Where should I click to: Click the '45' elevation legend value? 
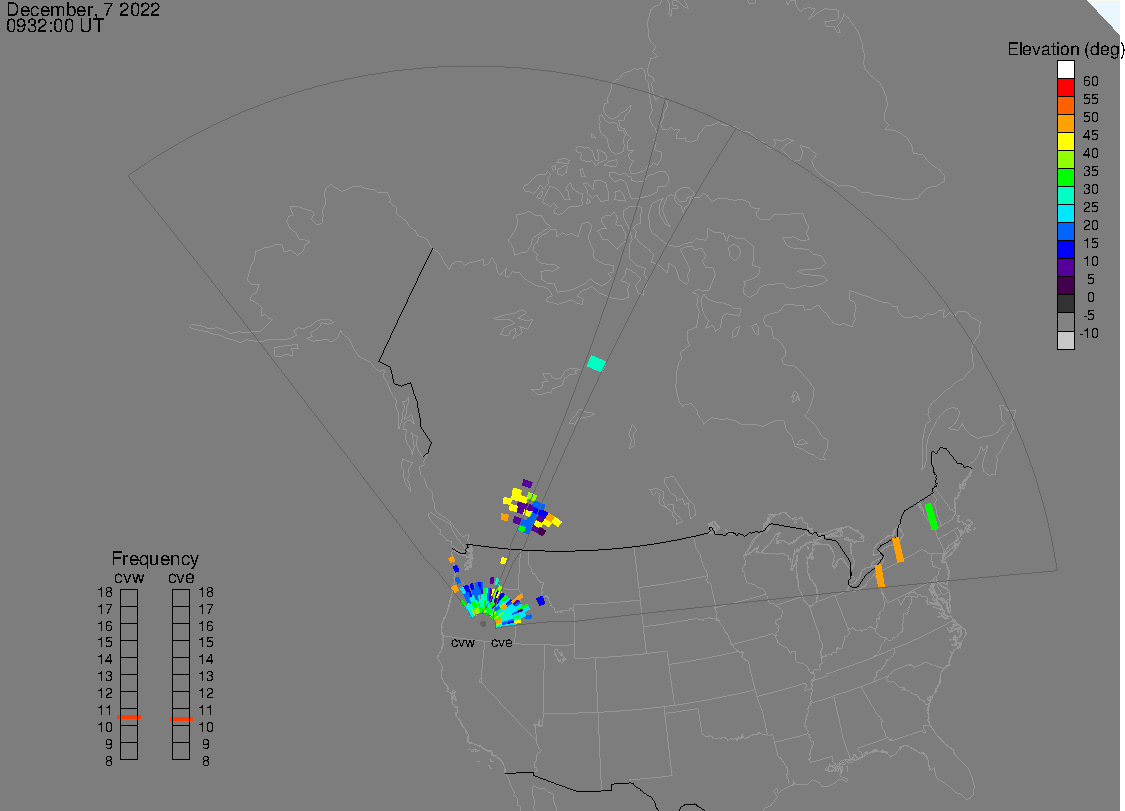coord(1091,136)
